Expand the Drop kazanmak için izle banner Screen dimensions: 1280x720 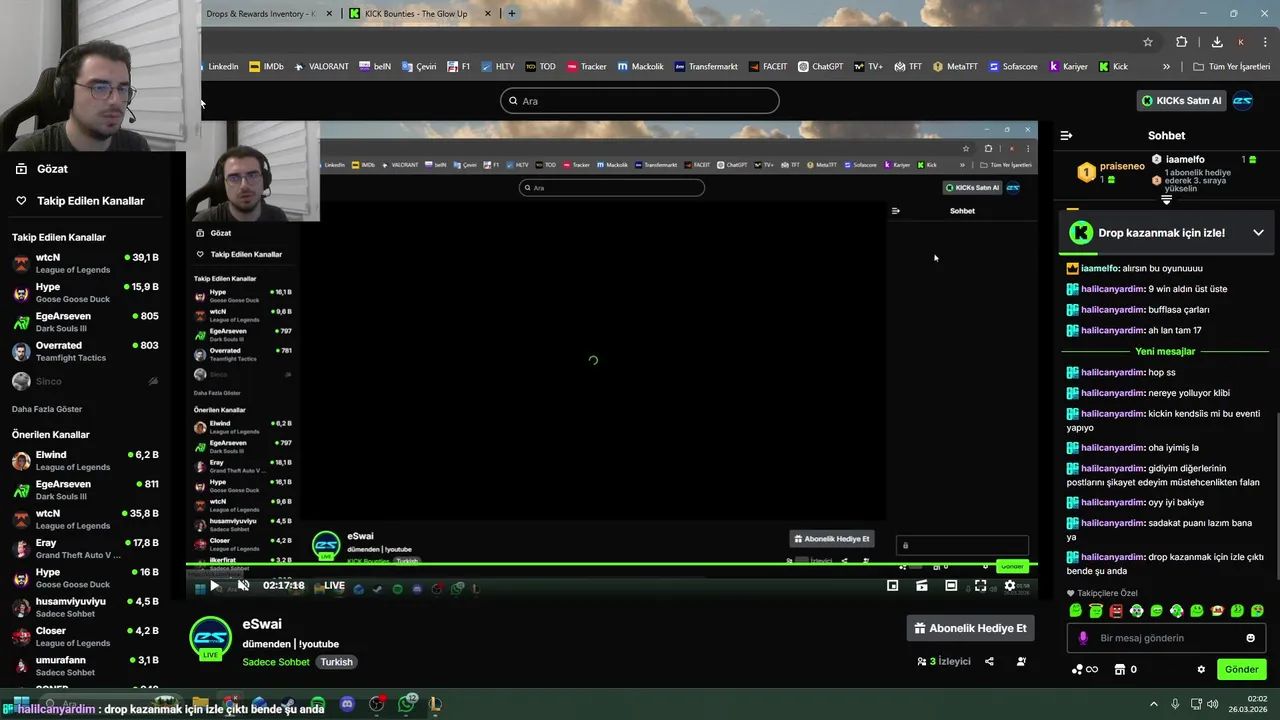1258,233
